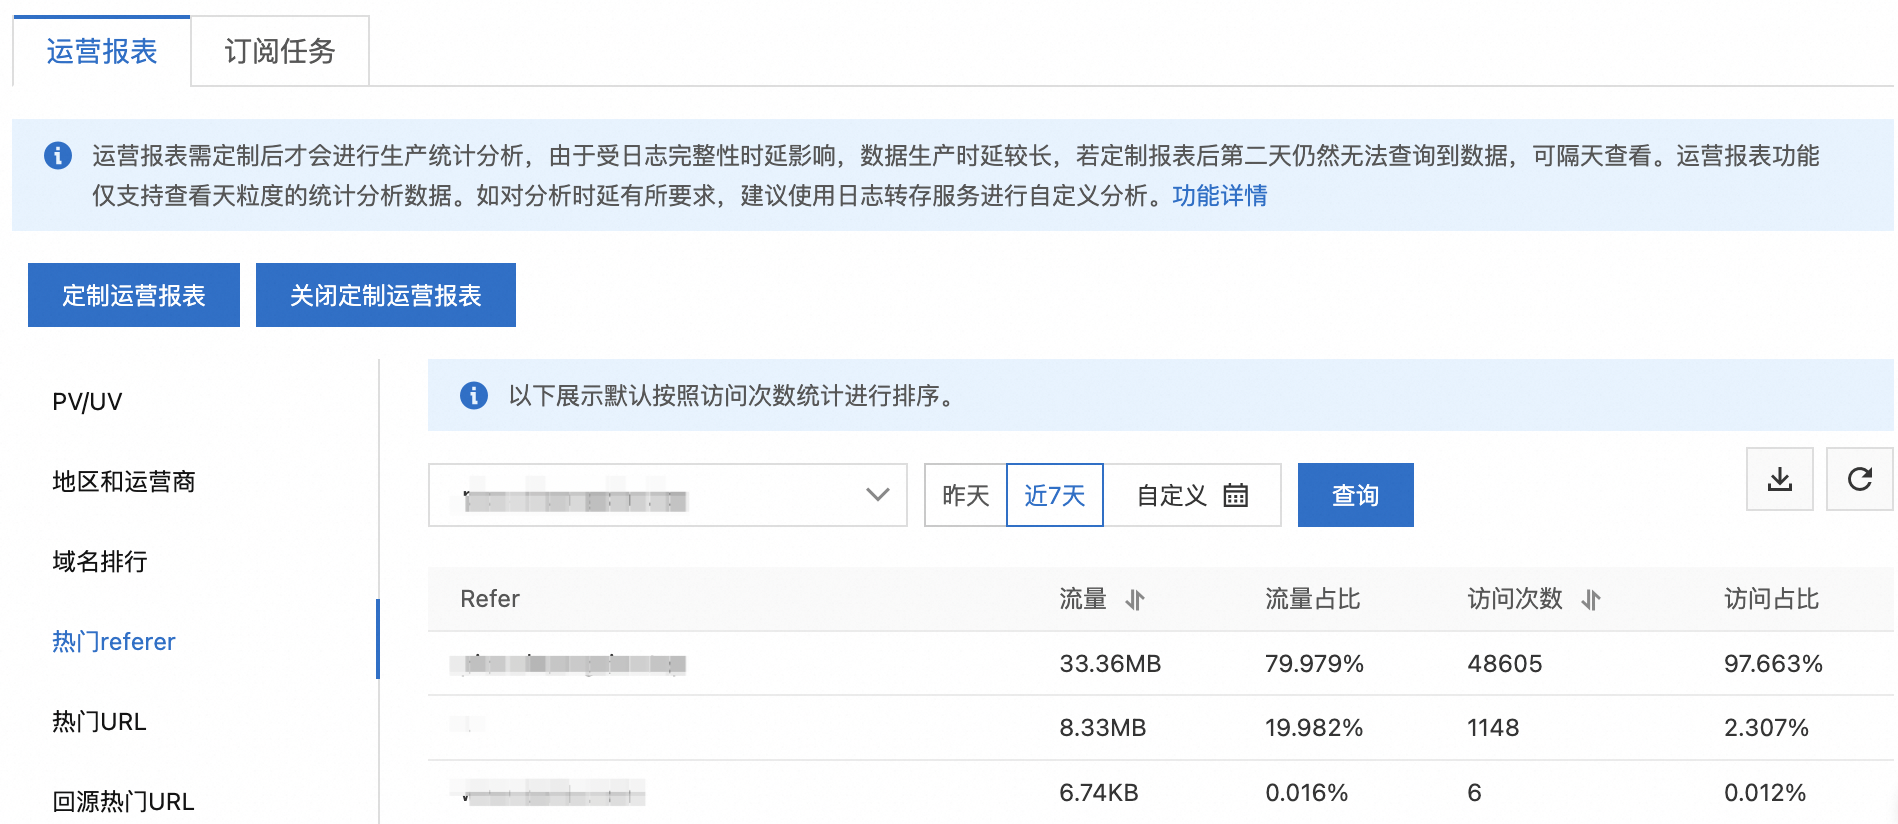Sort by 访问次数 using the sort arrows
The height and width of the screenshot is (824, 1898).
(x=1591, y=600)
